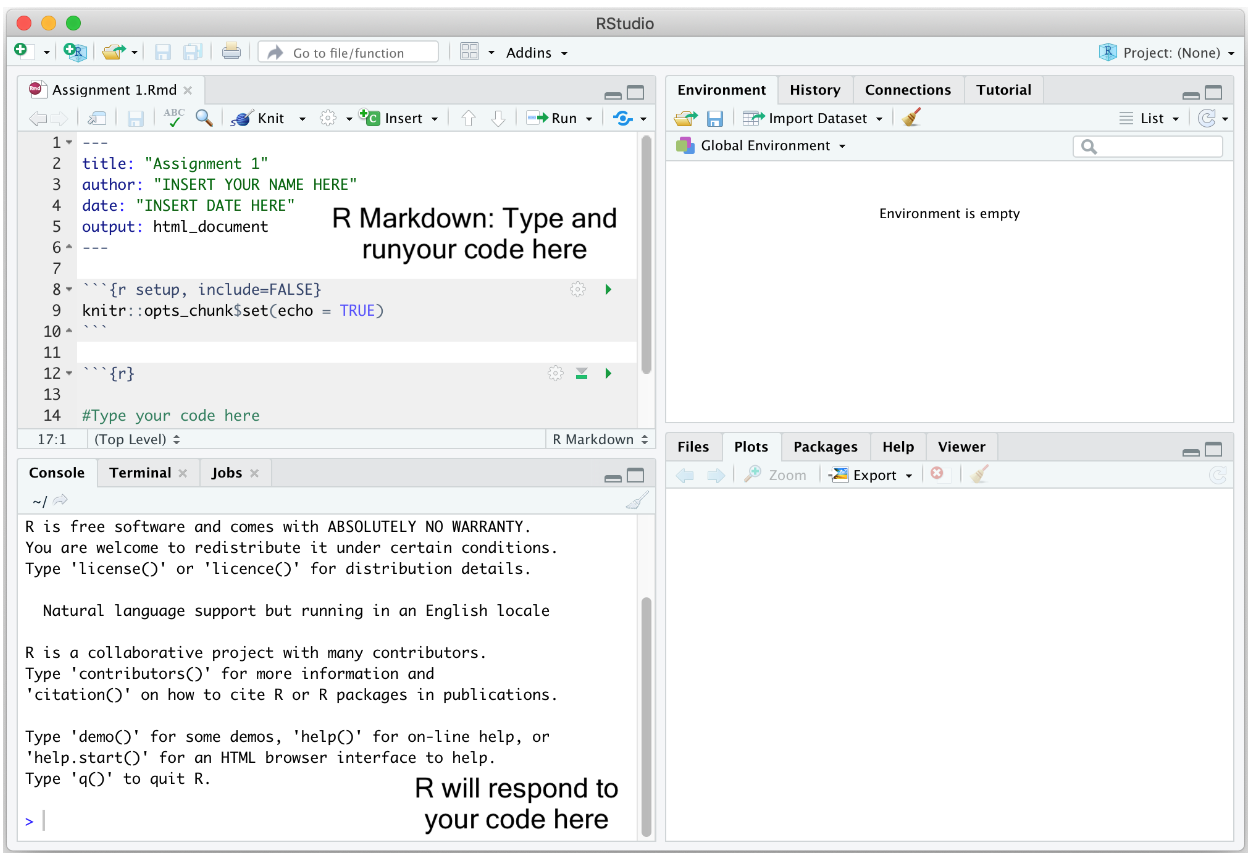This screenshot has width=1255, height=858.
Task: Click the environment search field
Action: [x=1148, y=147]
